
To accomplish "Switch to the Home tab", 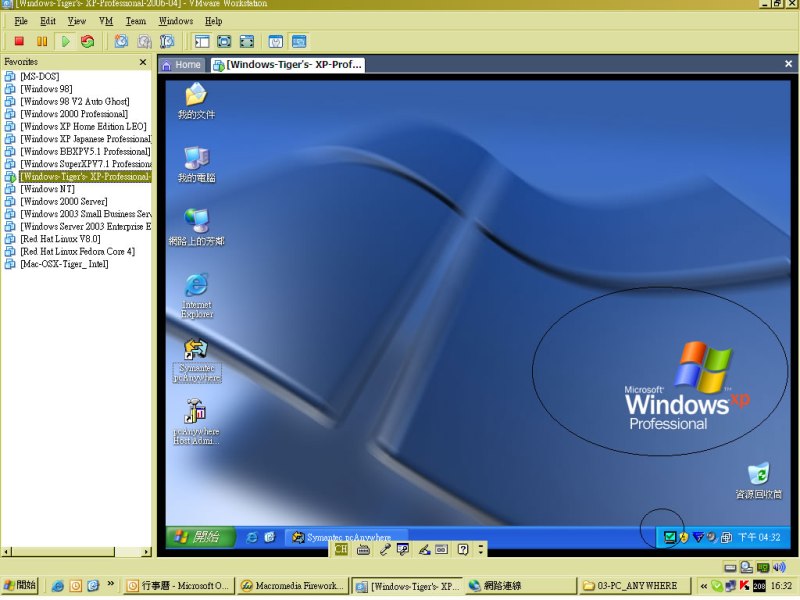I will coord(182,65).
